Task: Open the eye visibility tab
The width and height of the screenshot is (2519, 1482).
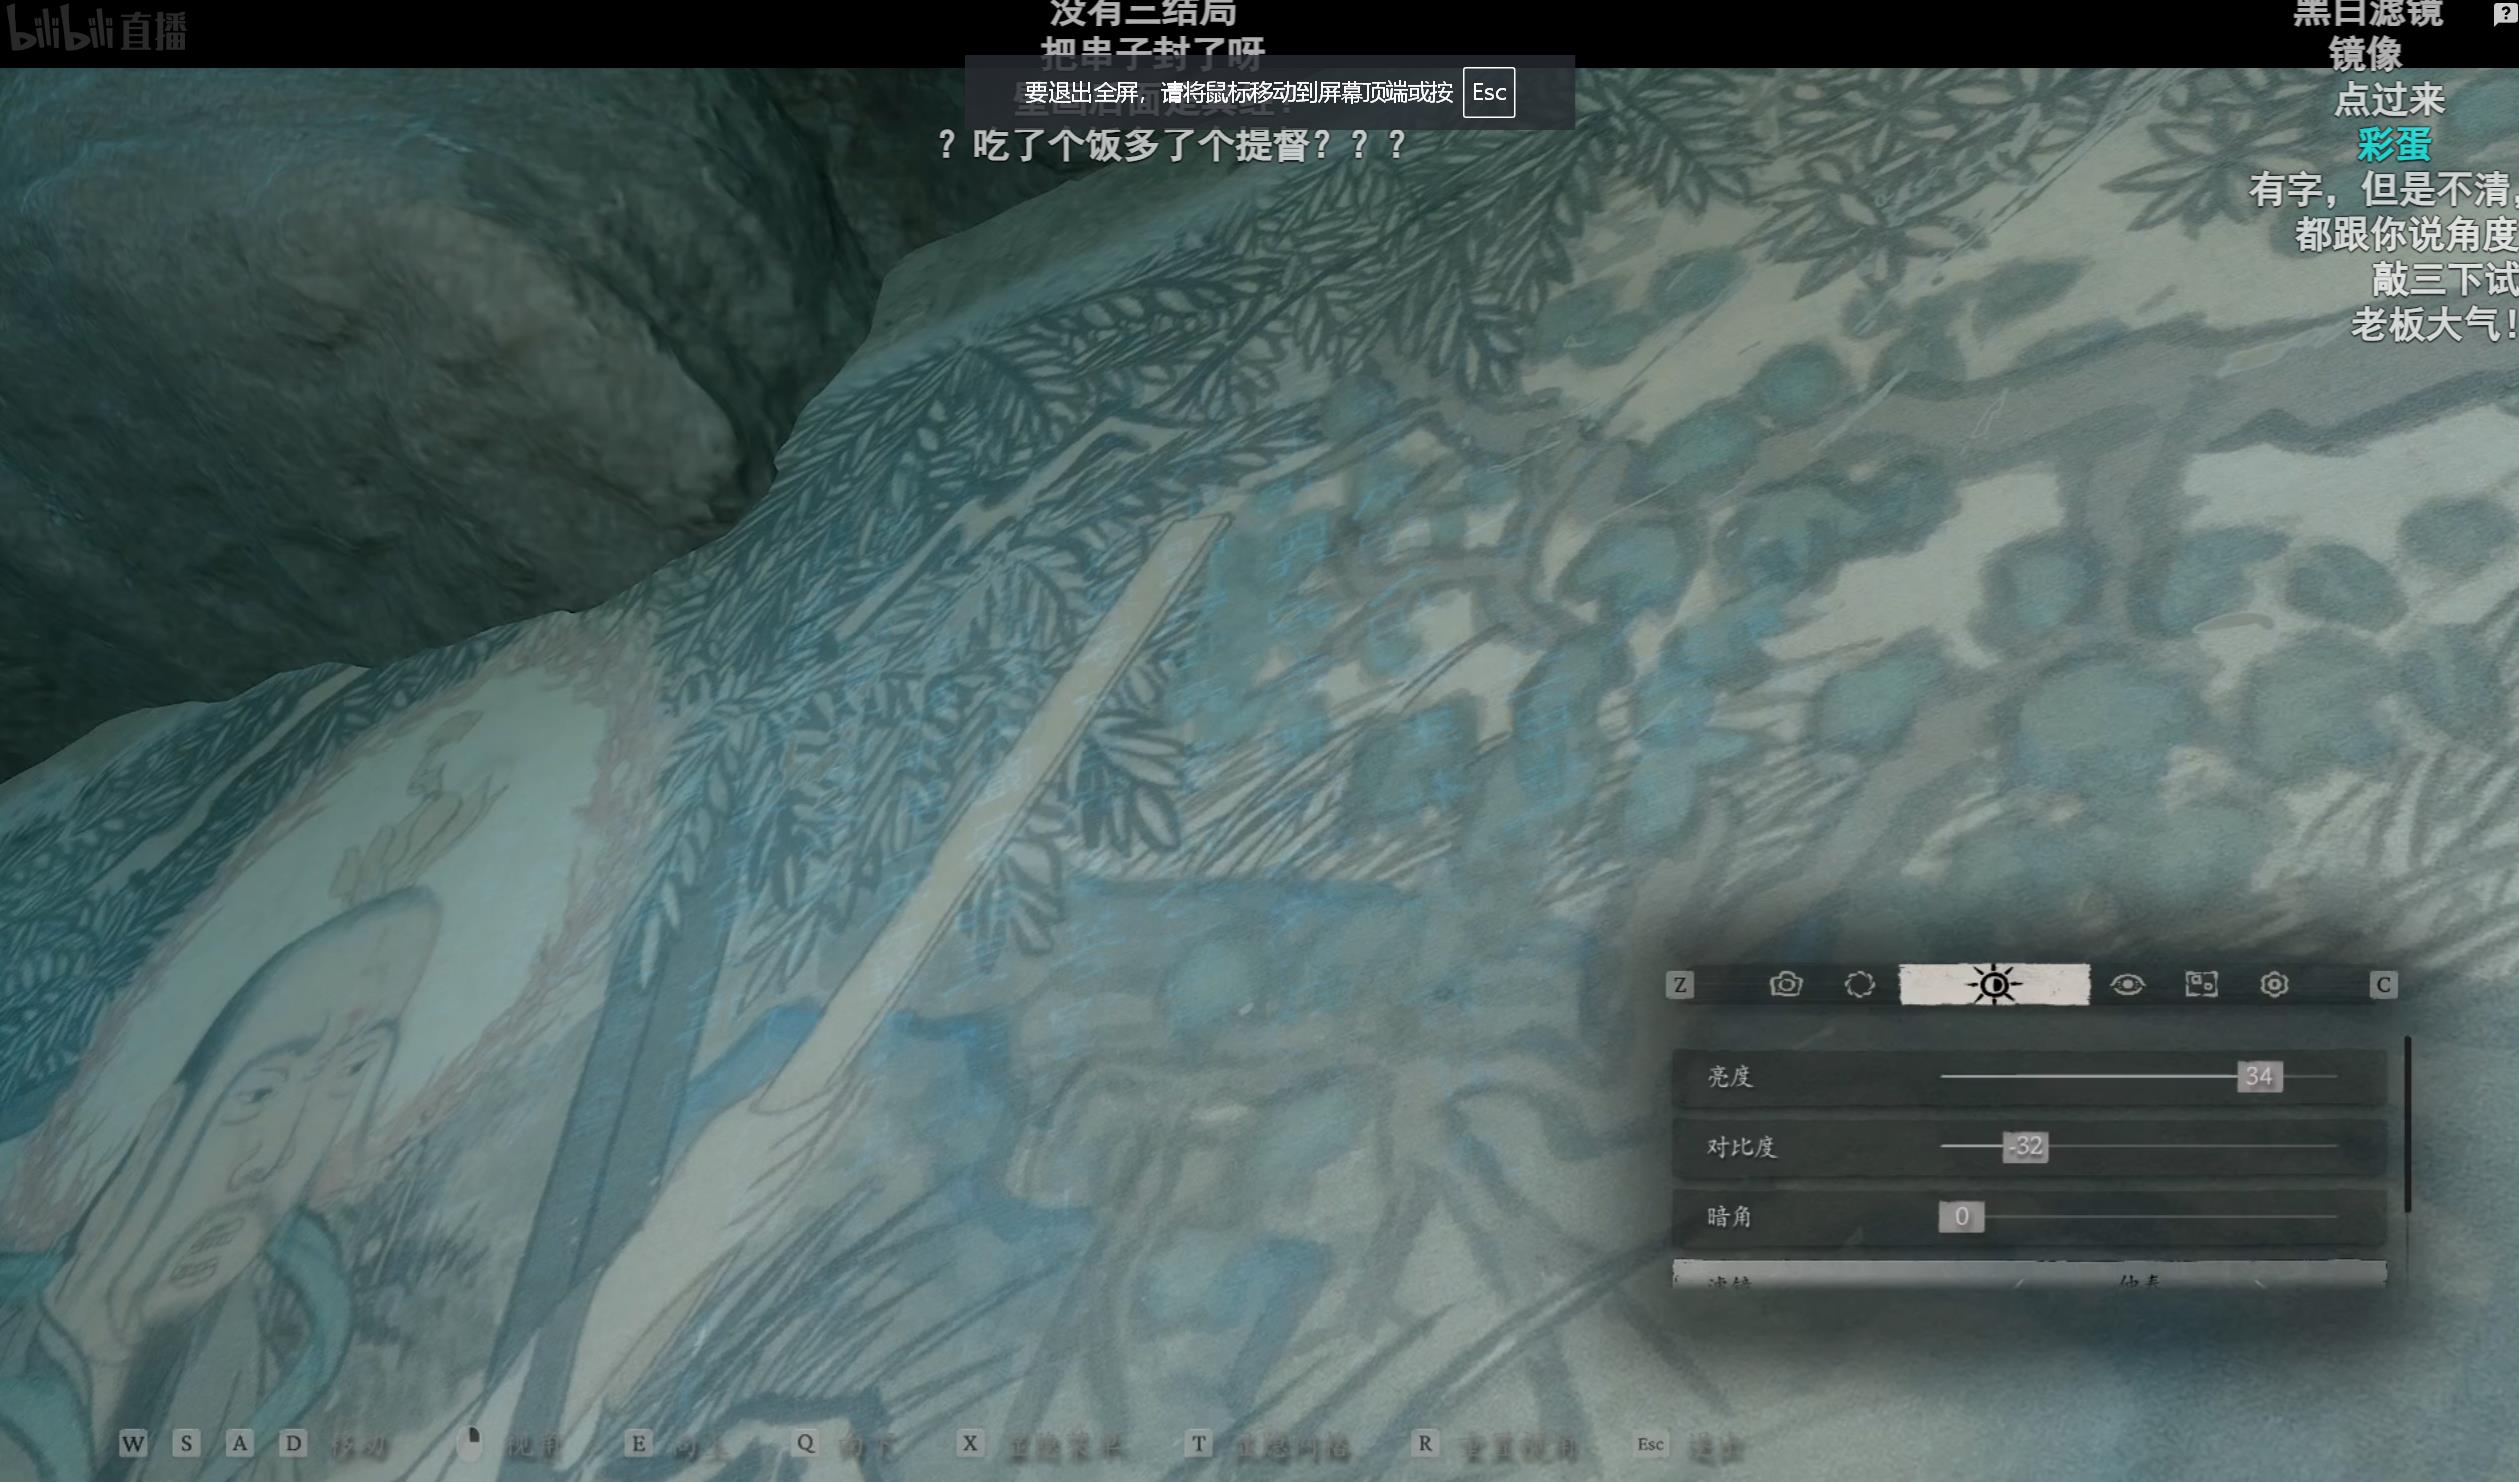Action: (2127, 985)
